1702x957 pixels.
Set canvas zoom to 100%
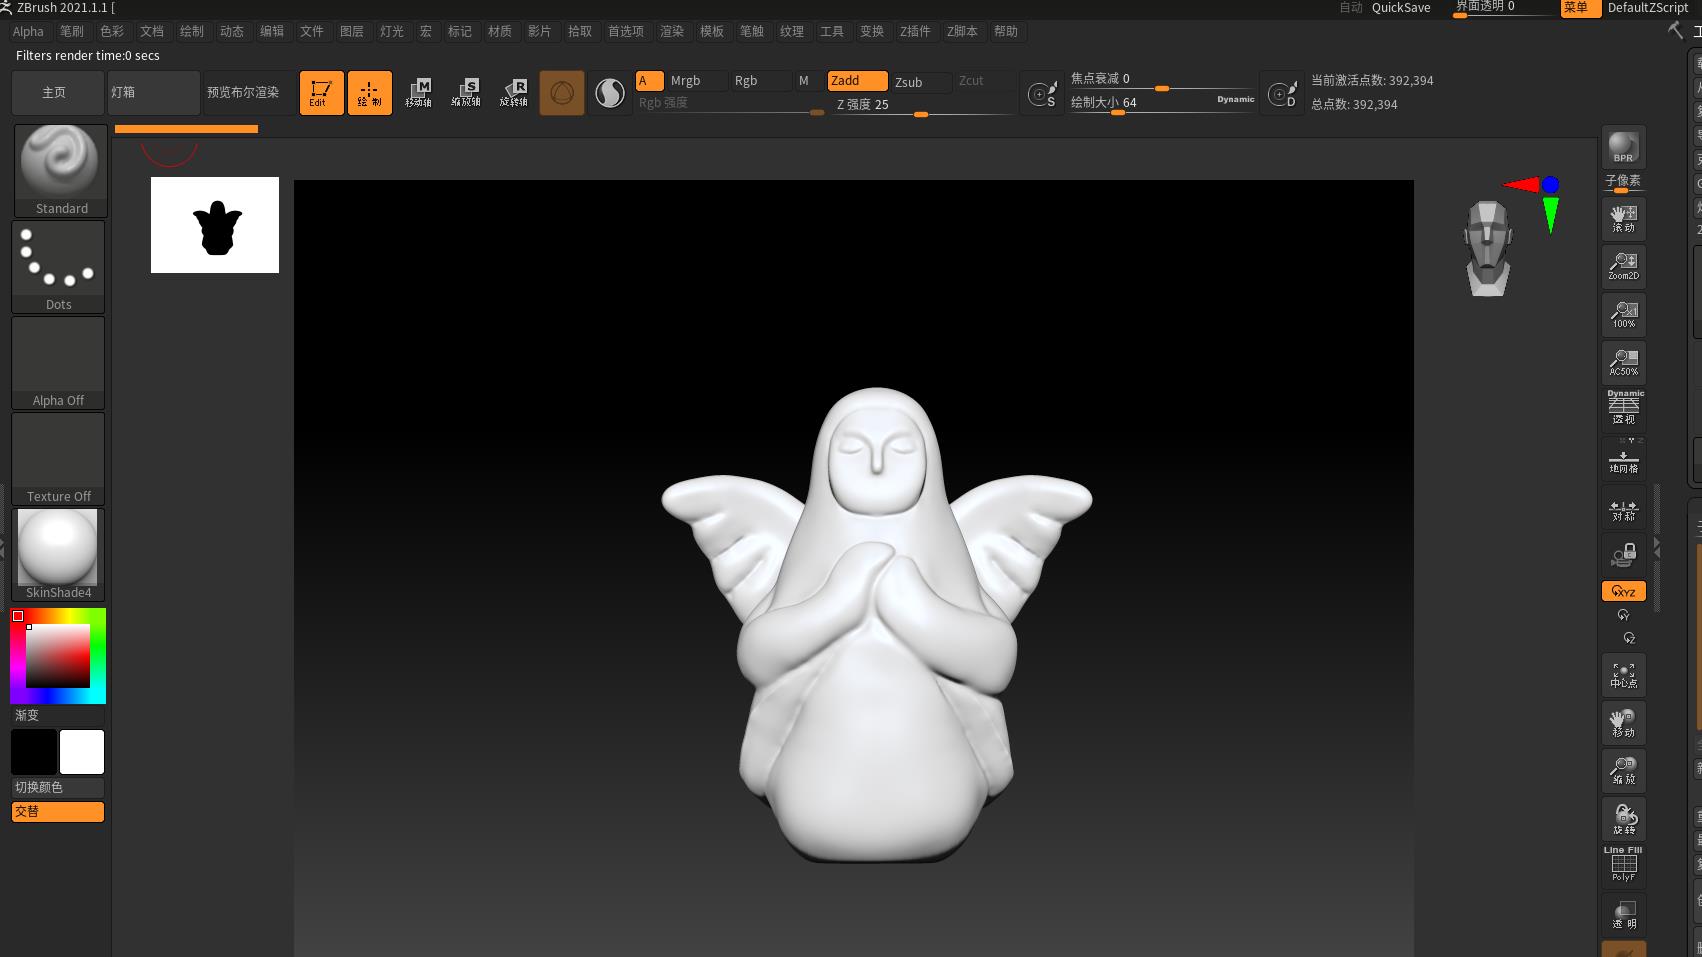(x=1622, y=314)
